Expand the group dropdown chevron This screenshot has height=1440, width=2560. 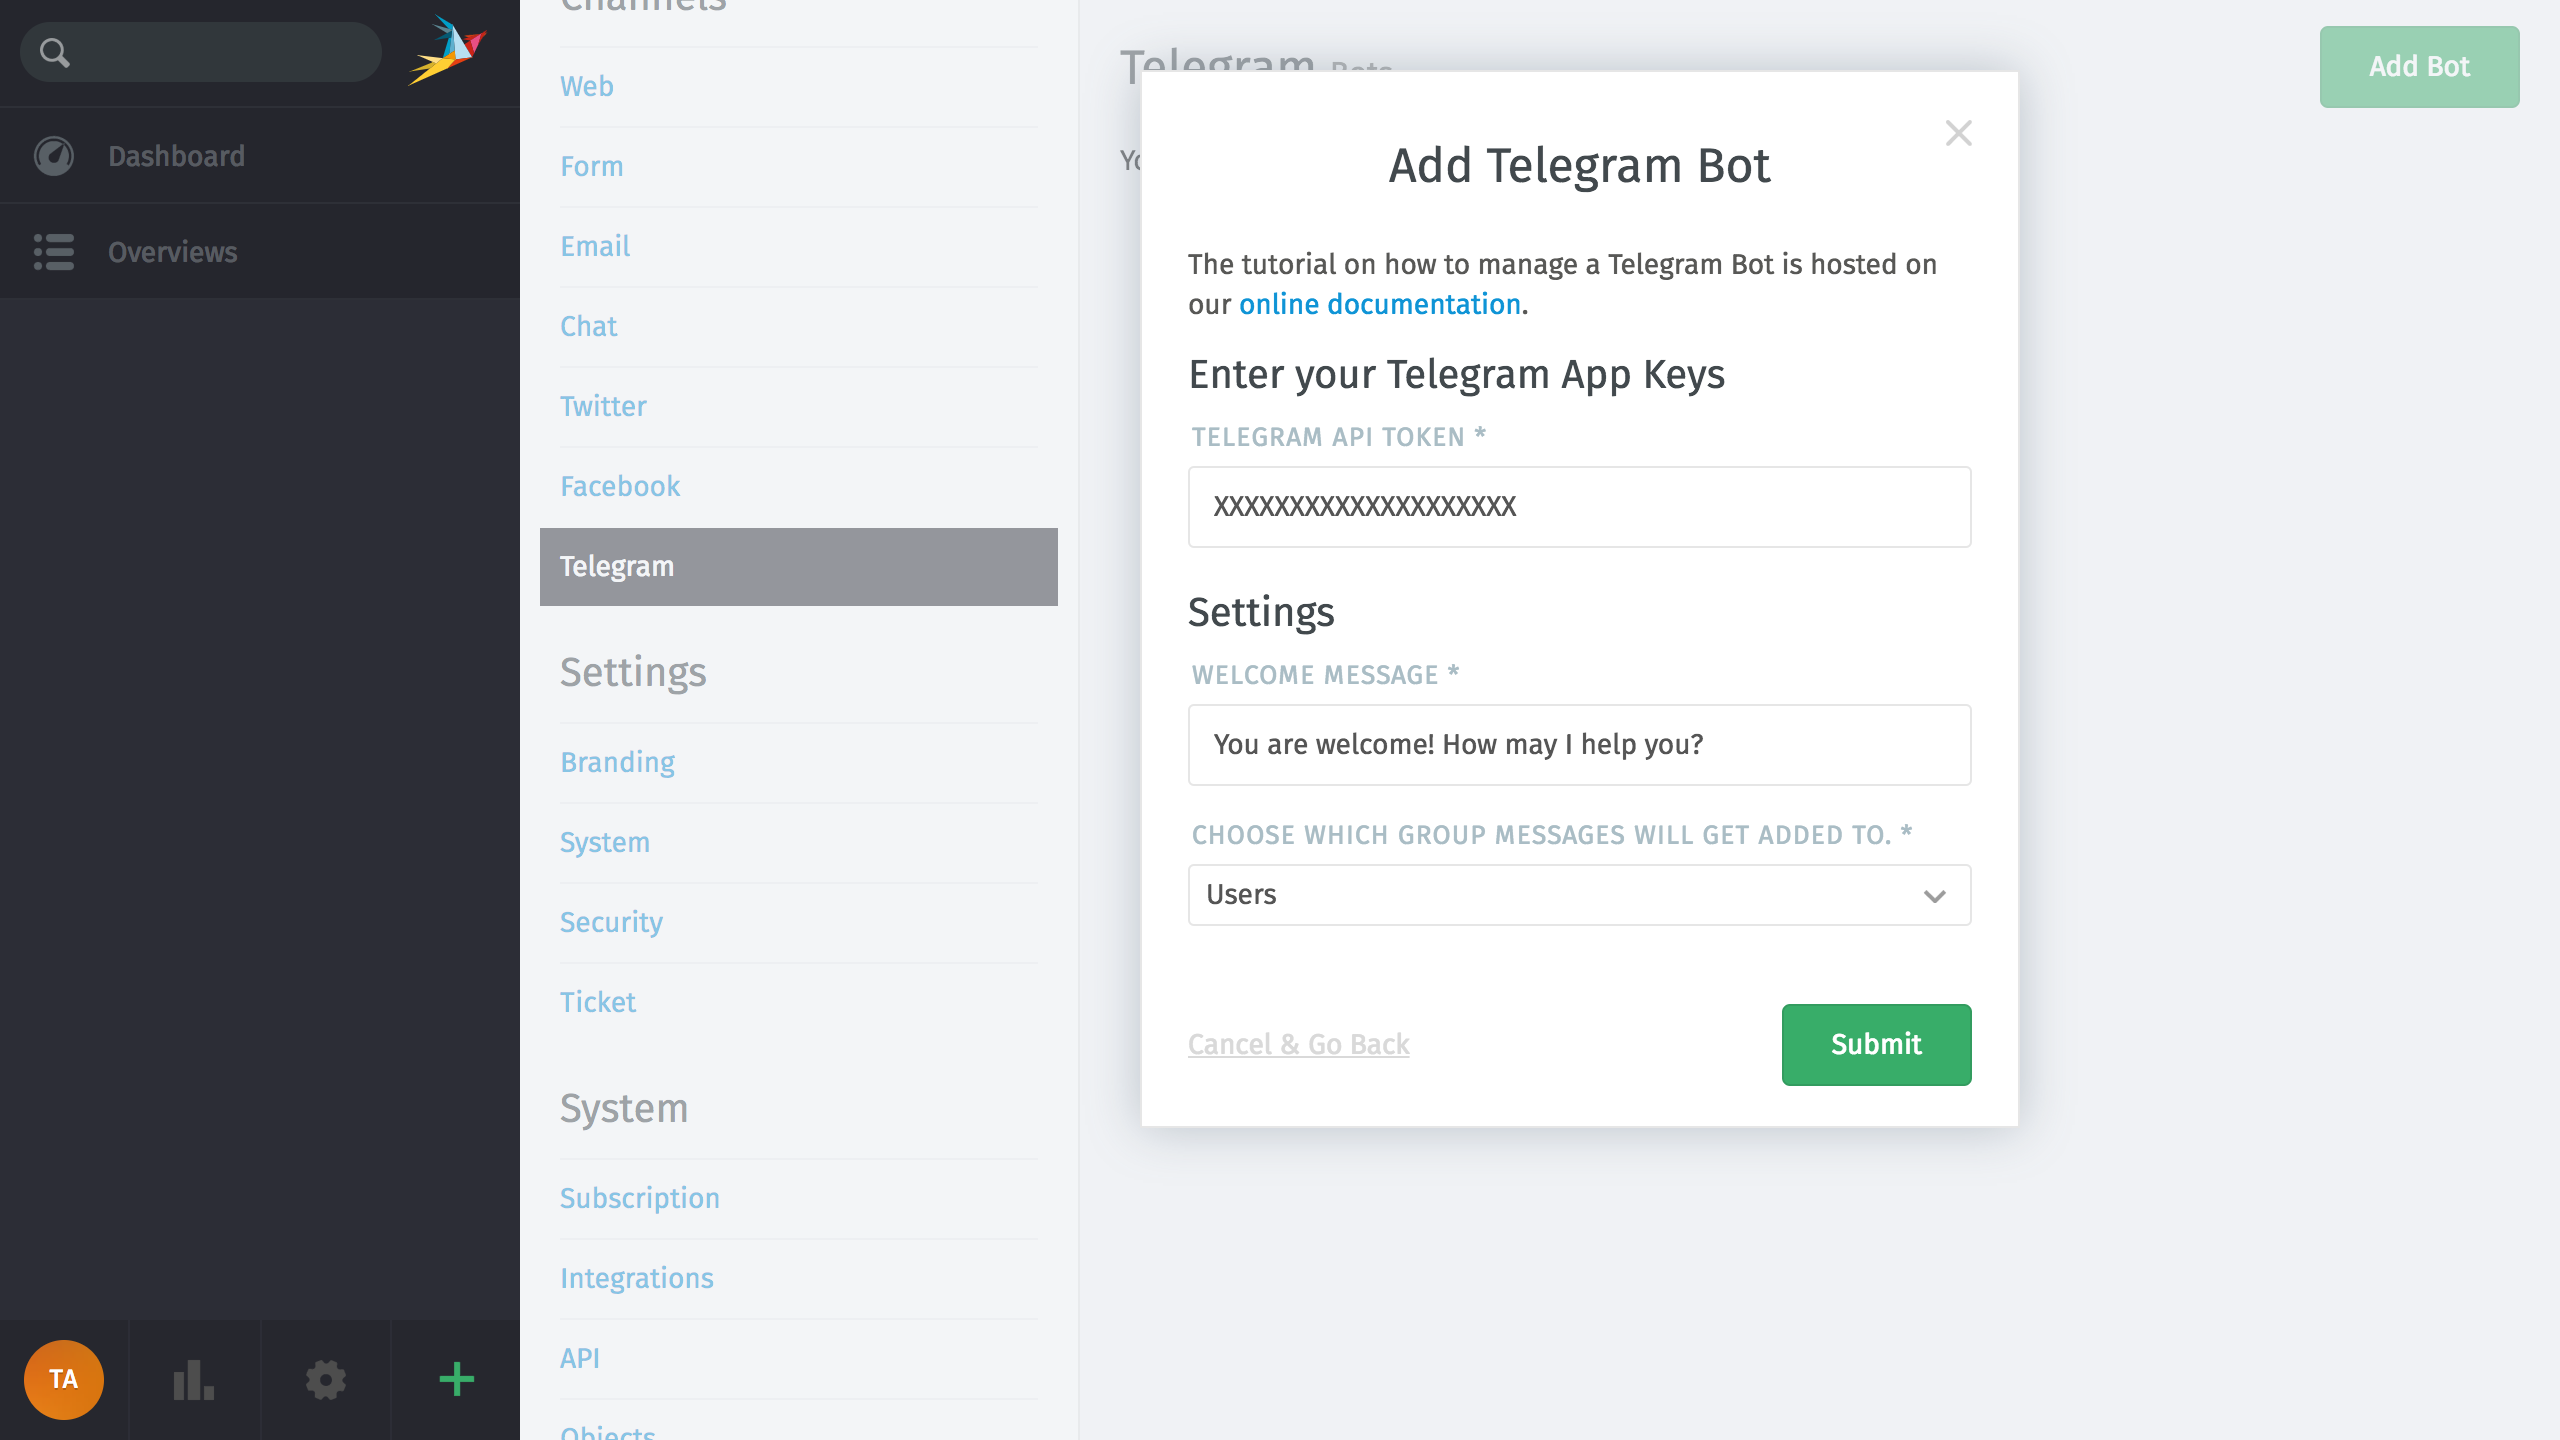tap(1935, 896)
